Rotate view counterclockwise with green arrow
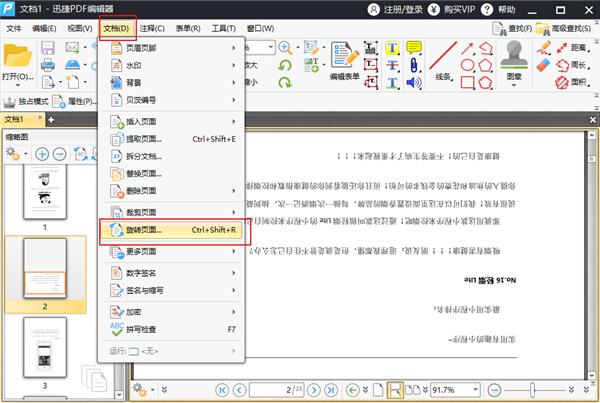The width and height of the screenshot is (600, 403). (285, 65)
